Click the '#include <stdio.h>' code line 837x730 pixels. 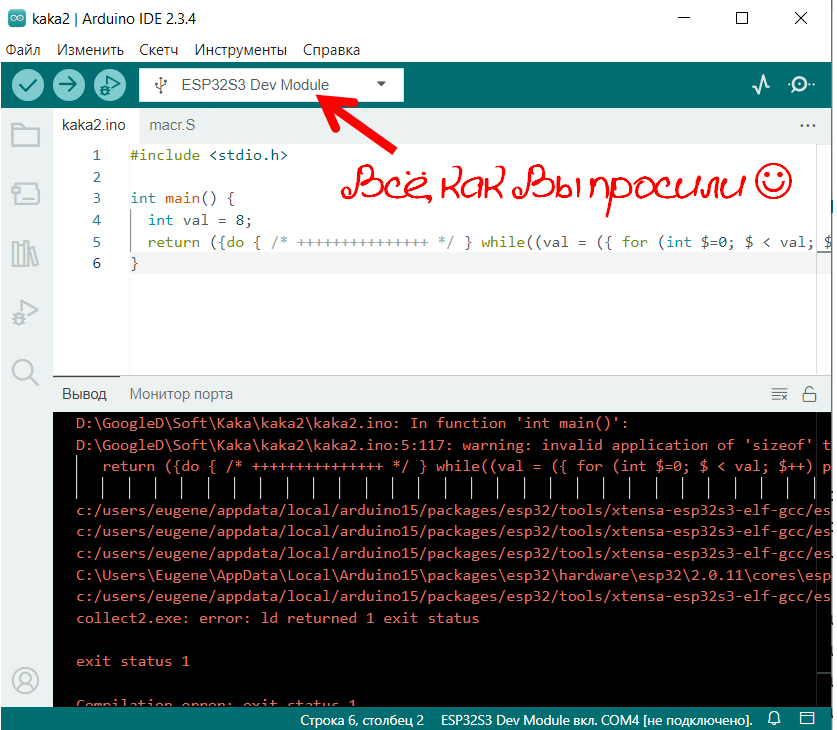pyautogui.click(x=209, y=155)
